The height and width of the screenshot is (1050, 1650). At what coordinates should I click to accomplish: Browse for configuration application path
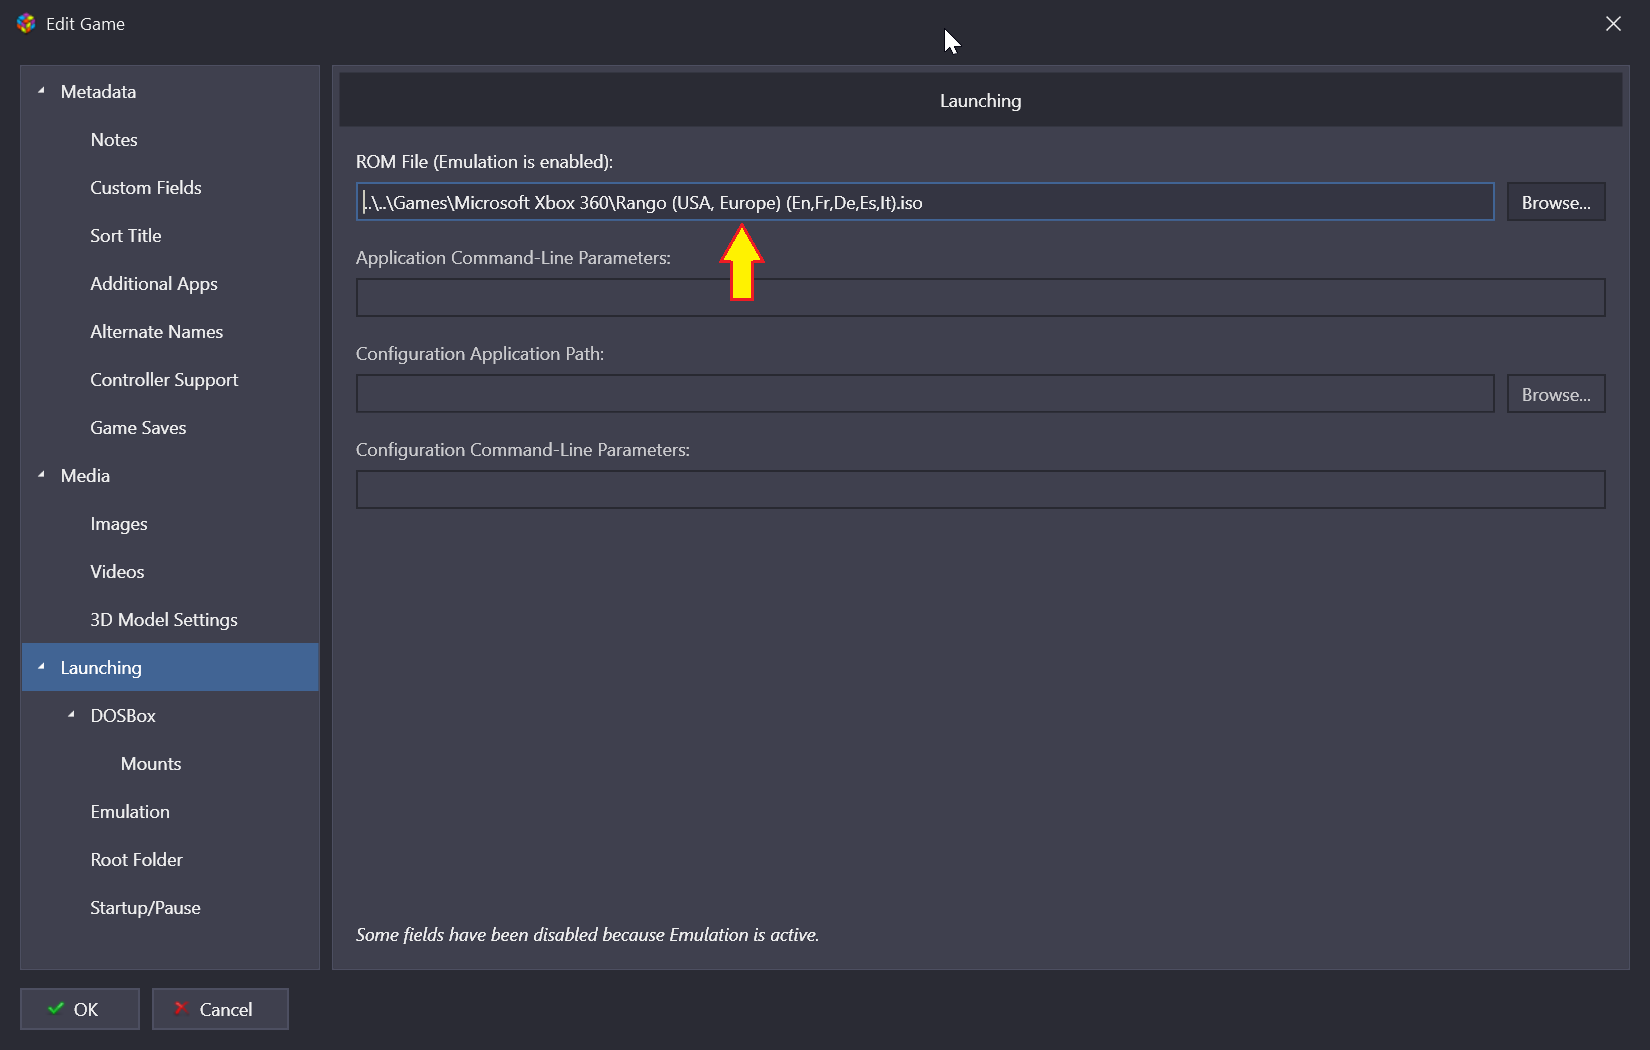1556,394
